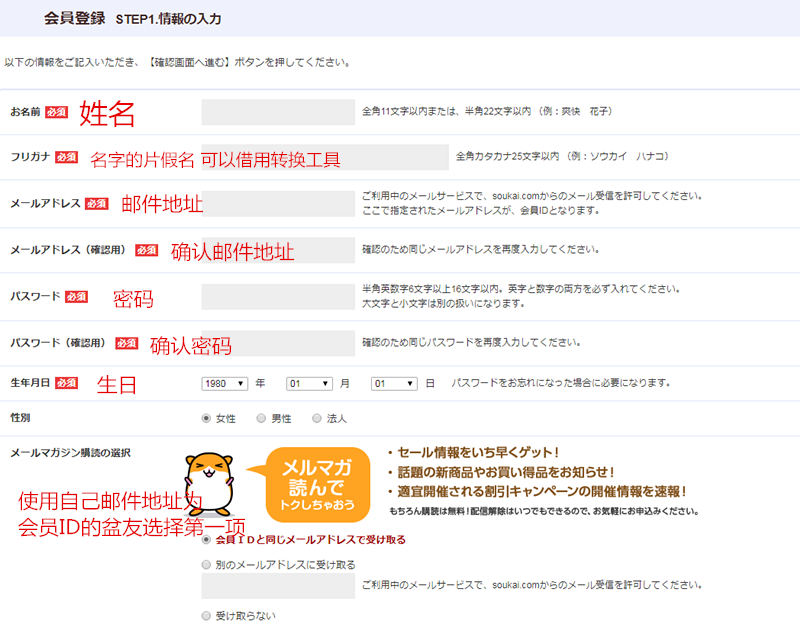Select the 女性 gender radio button
Viewport: 800px width, 627px height.
coord(206,418)
